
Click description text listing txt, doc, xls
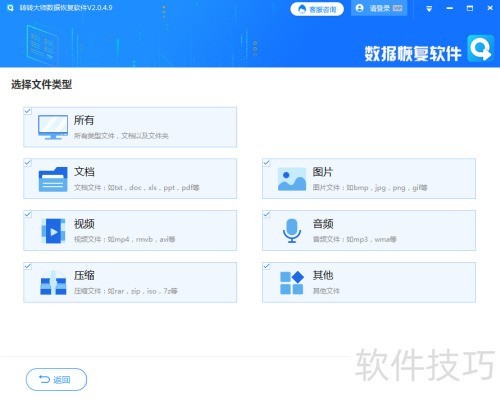(x=136, y=187)
